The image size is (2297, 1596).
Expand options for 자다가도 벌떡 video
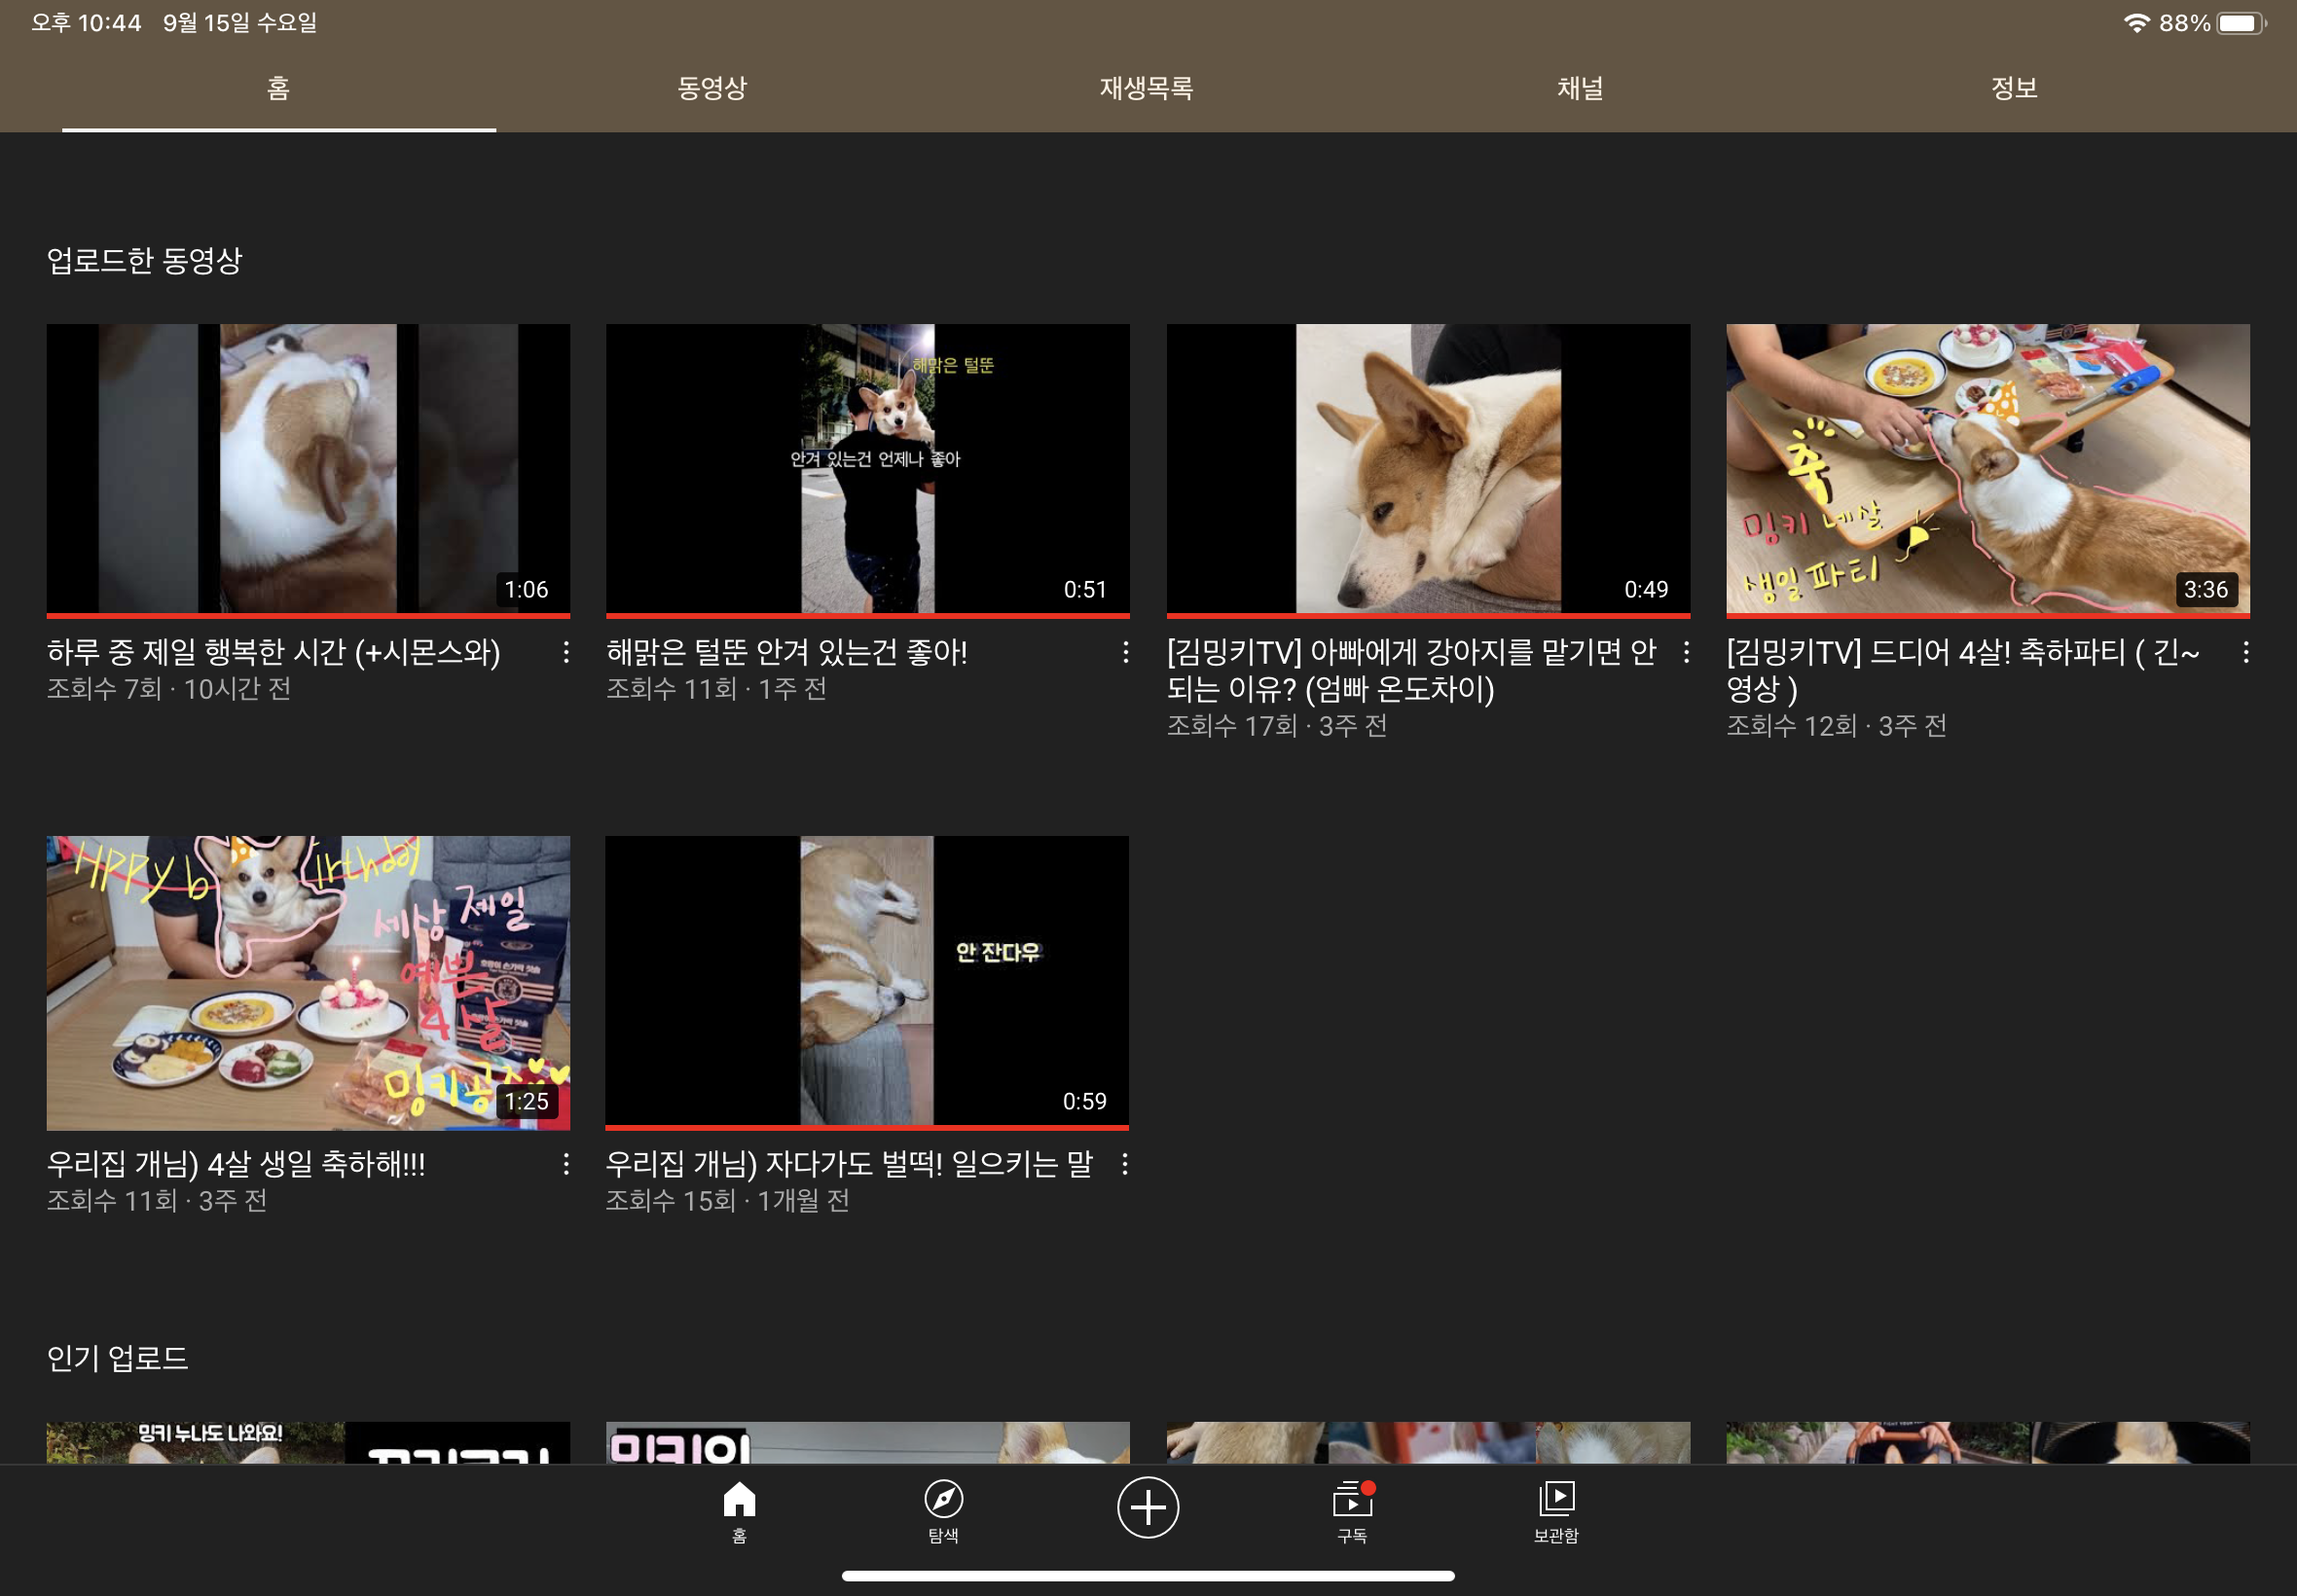[1125, 1164]
